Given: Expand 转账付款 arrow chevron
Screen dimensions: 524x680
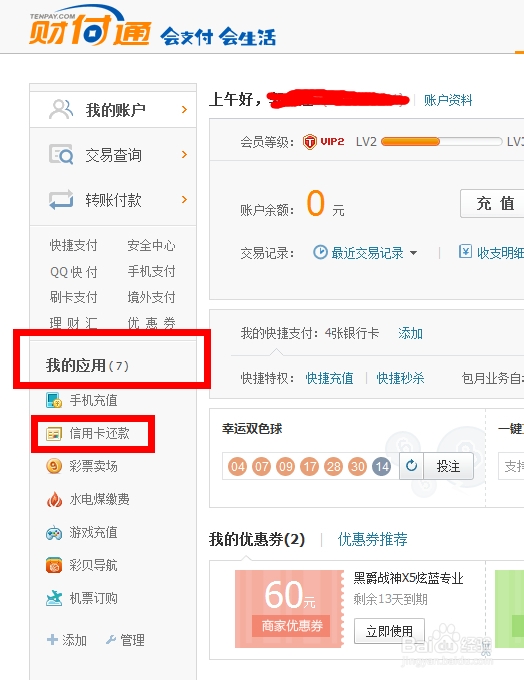Looking at the screenshot, I should 184,199.
